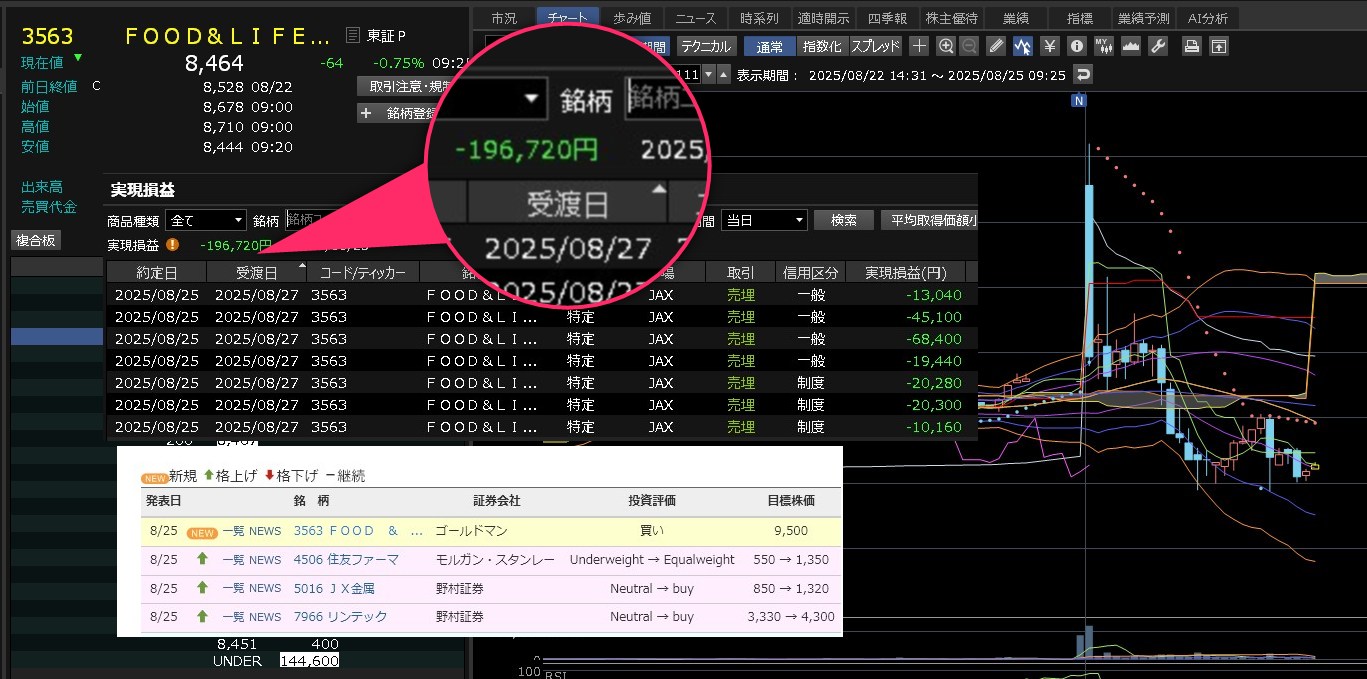Pop out the chart into a separate window
The image size is (1367, 679).
1219,46
